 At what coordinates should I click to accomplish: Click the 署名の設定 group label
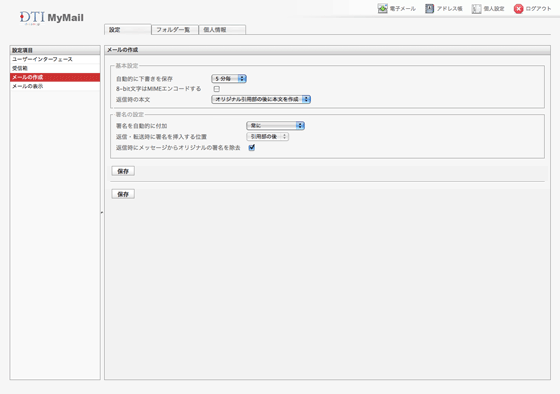(x=130, y=114)
